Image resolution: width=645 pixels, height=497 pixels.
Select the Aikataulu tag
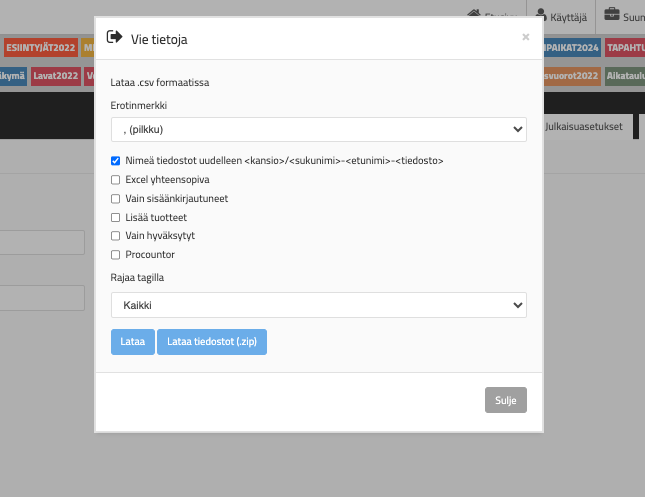(x=625, y=75)
